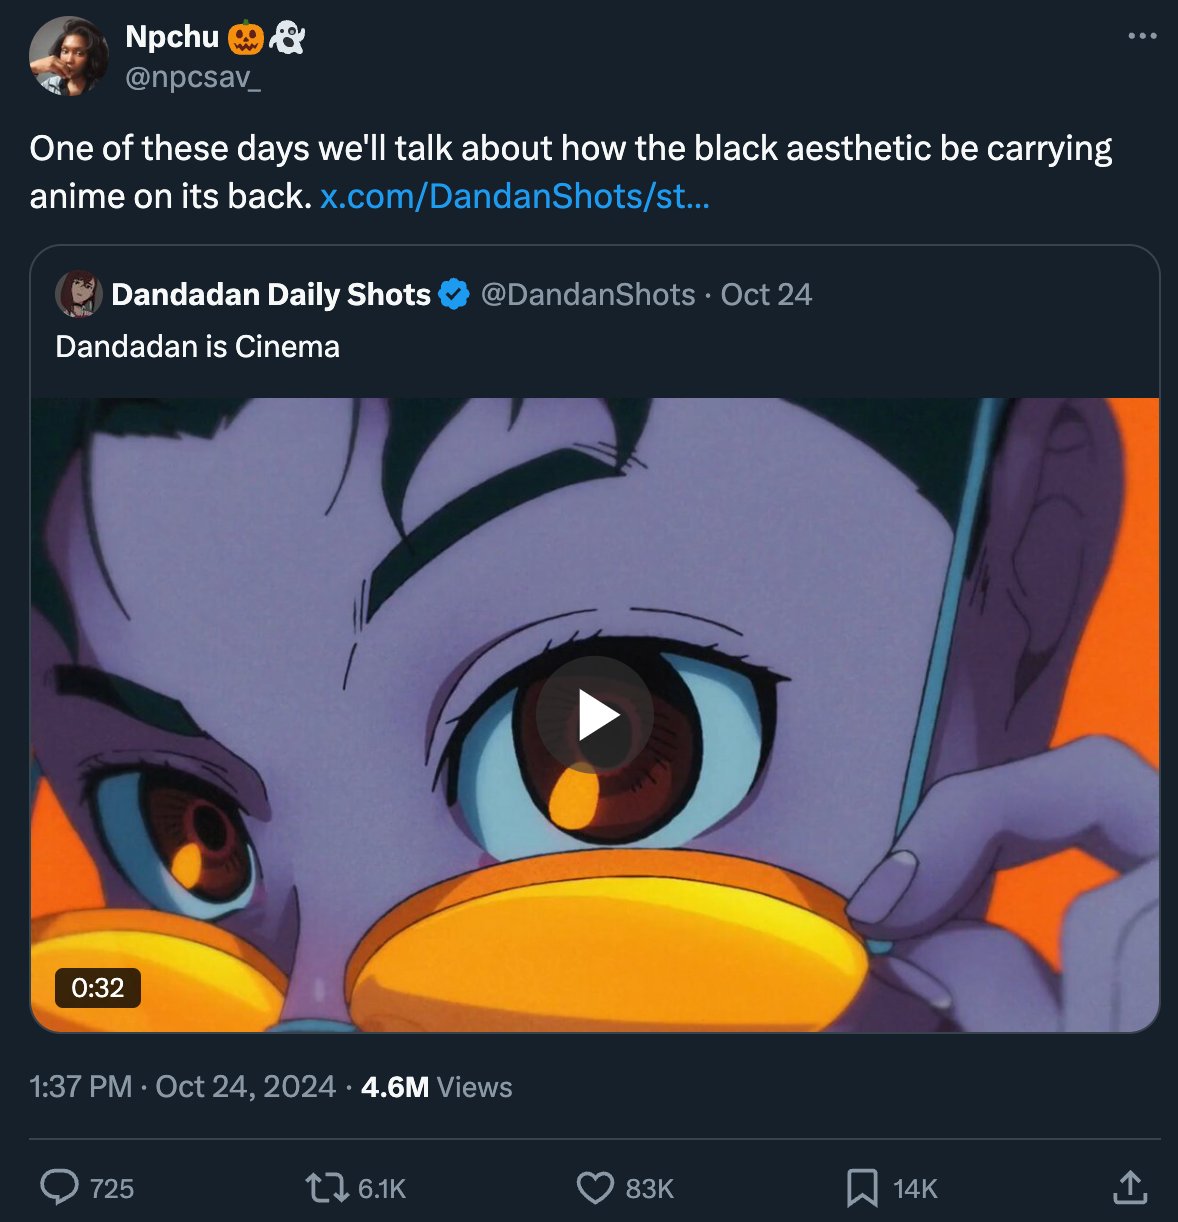Click the reply speech bubble icon
1178x1222 pixels.
pos(59,1187)
